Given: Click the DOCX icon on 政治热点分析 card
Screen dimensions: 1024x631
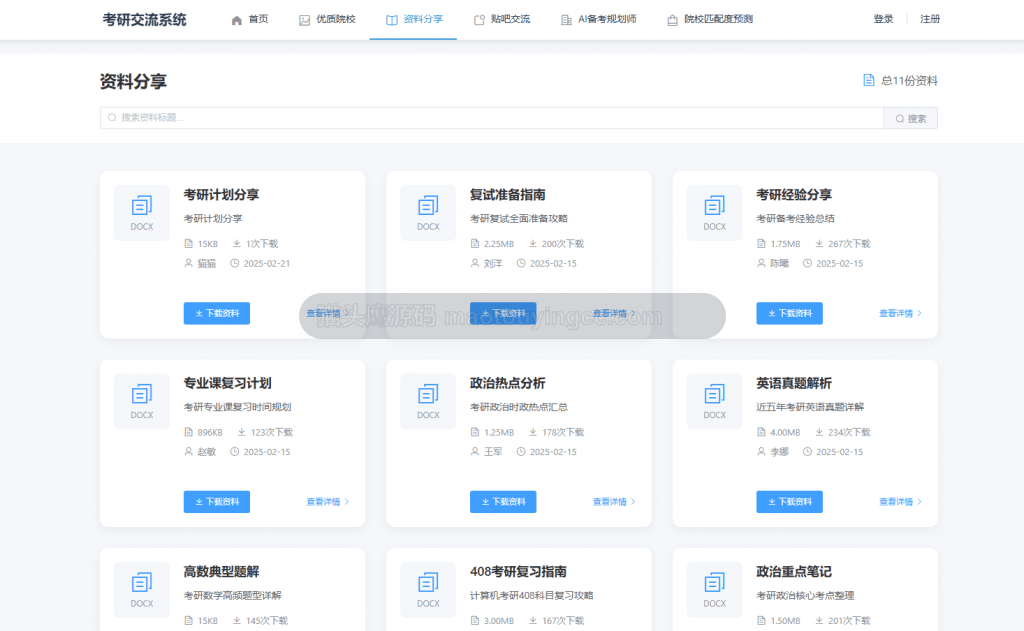Looking at the screenshot, I should click(x=428, y=401).
